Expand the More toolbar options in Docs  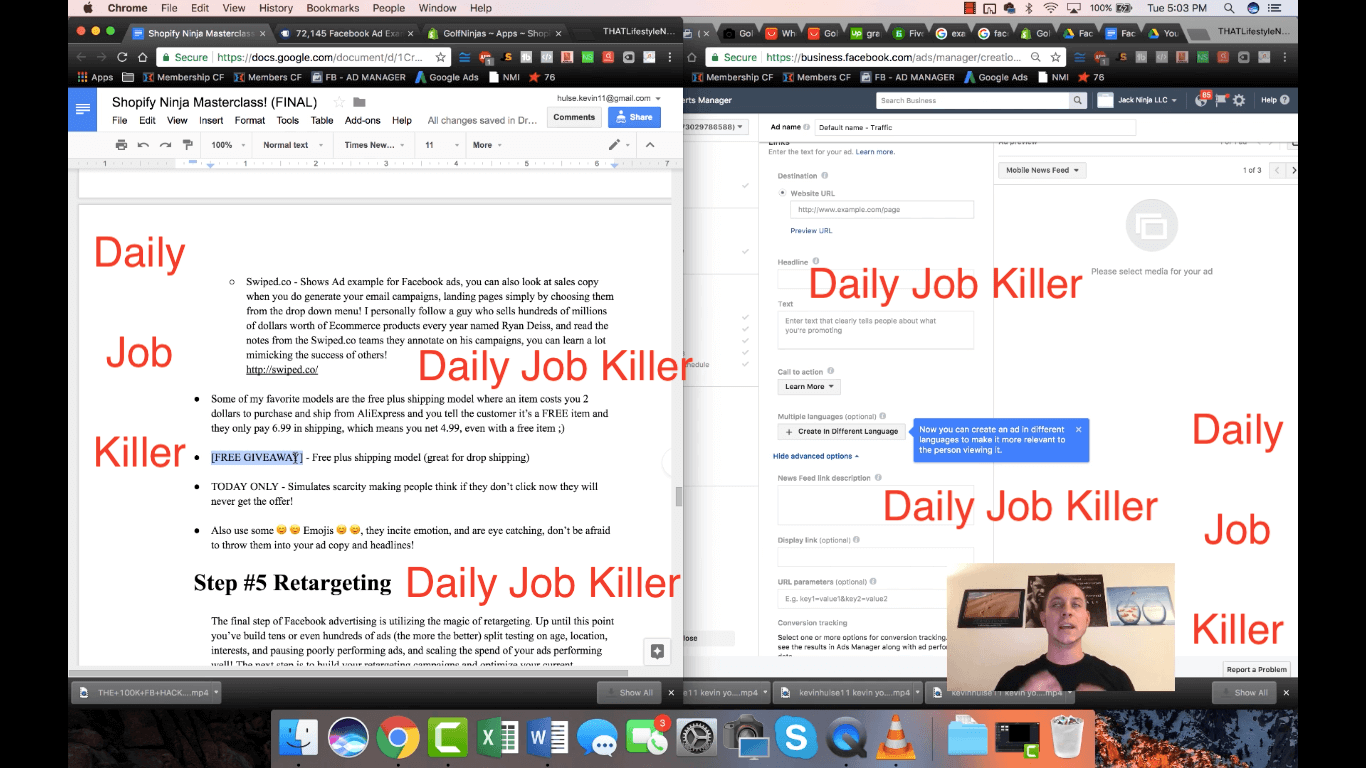487,145
